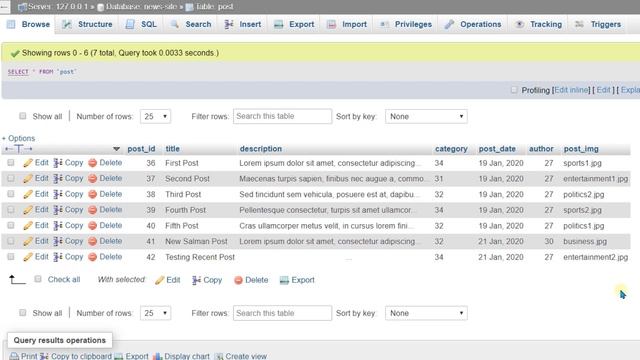The width and height of the screenshot is (640, 360).
Task: Click With selected red Delete icon
Action: (x=238, y=280)
